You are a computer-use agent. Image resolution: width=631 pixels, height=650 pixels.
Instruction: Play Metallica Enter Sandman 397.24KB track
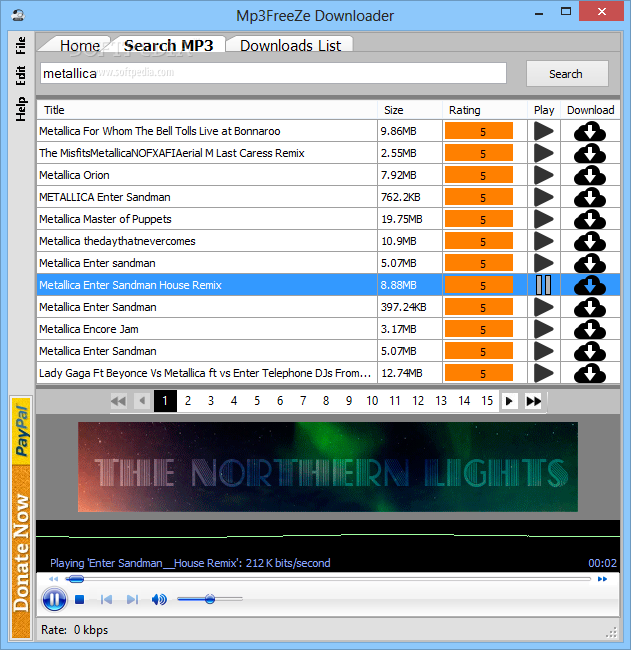pyautogui.click(x=544, y=307)
